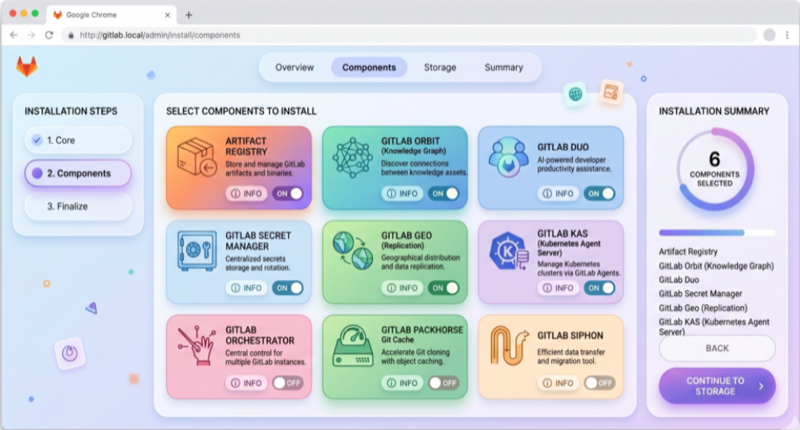Viewport: 800px width, 430px height.
Task: Click GitLab Secret Manager in summary list
Action: [x=700, y=294]
